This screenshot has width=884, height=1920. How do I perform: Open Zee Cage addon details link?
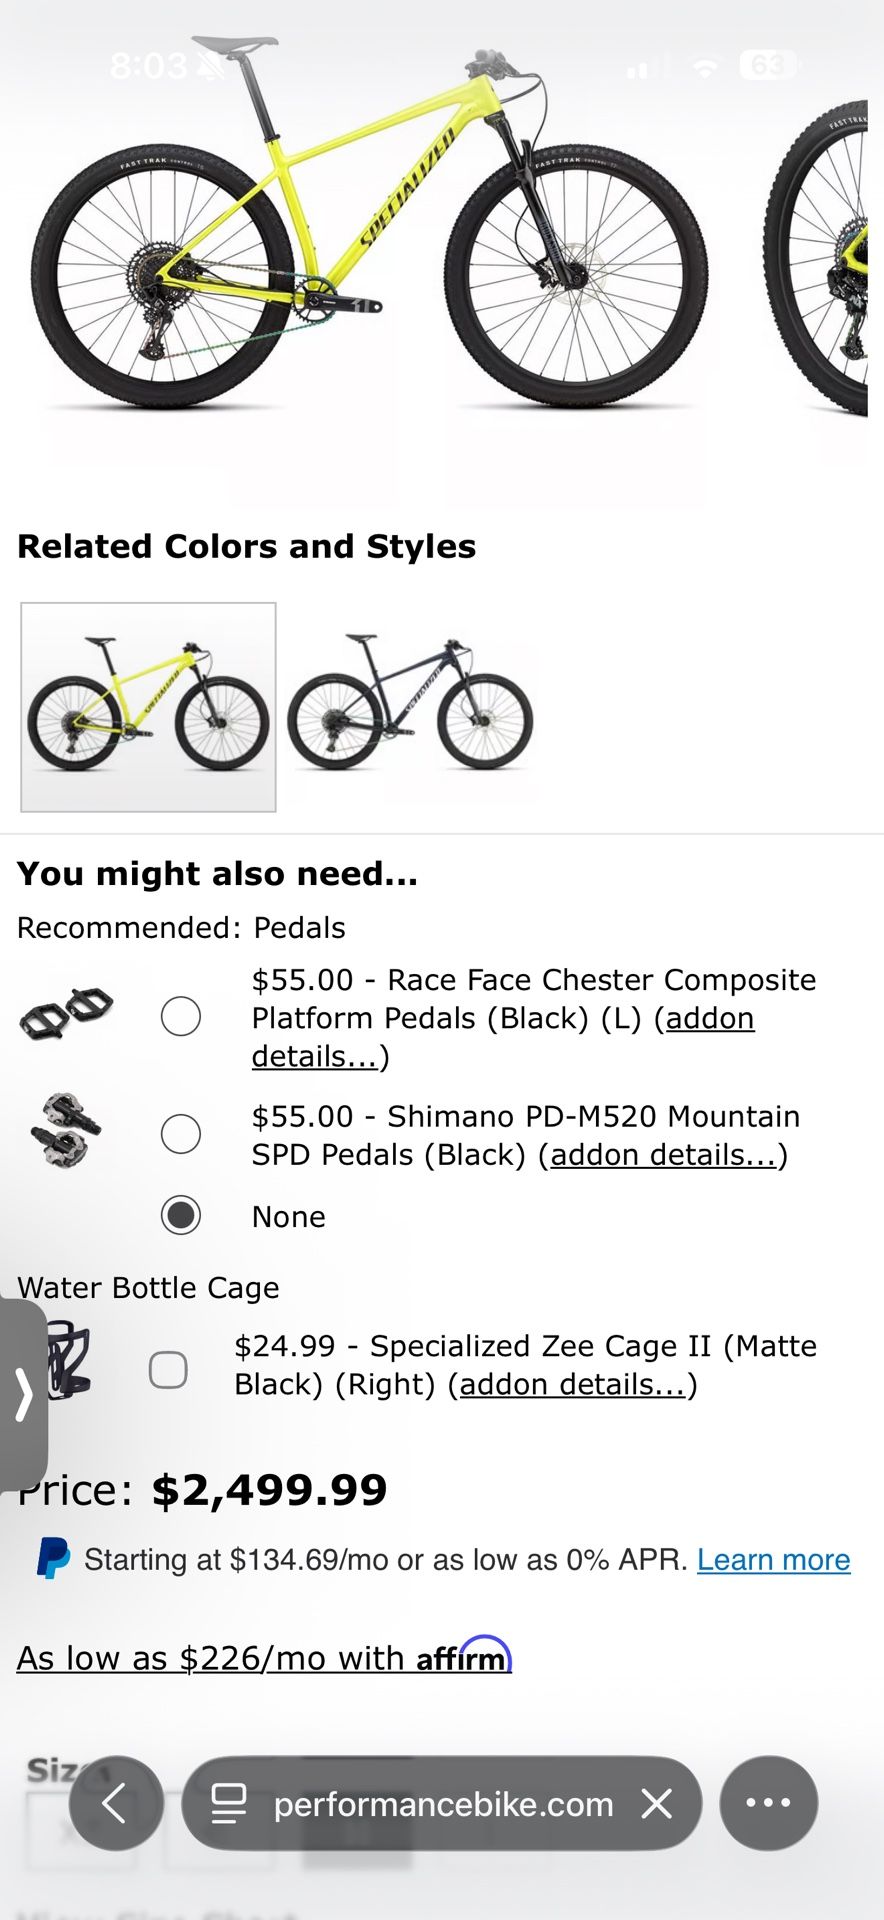572,1385
